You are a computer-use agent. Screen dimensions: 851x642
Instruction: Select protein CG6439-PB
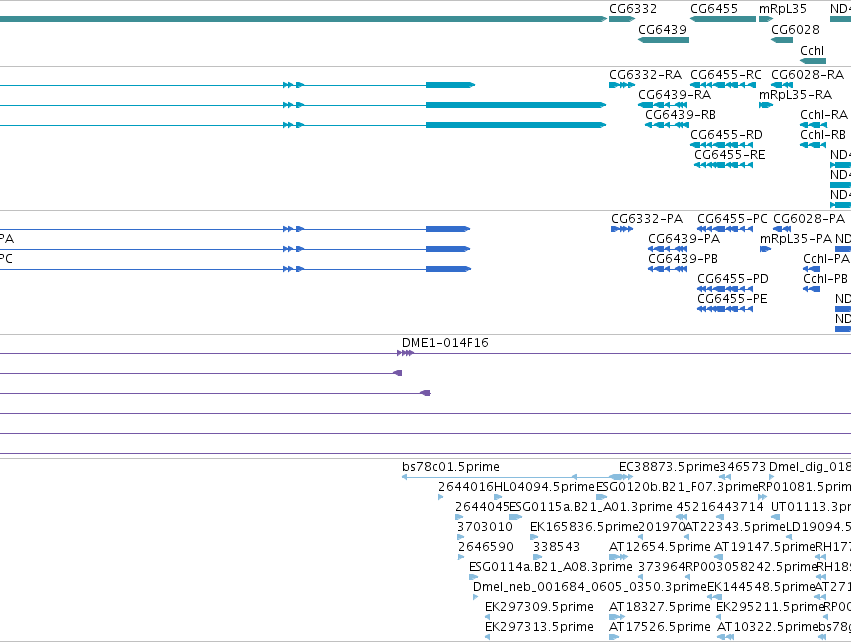[x=683, y=259]
